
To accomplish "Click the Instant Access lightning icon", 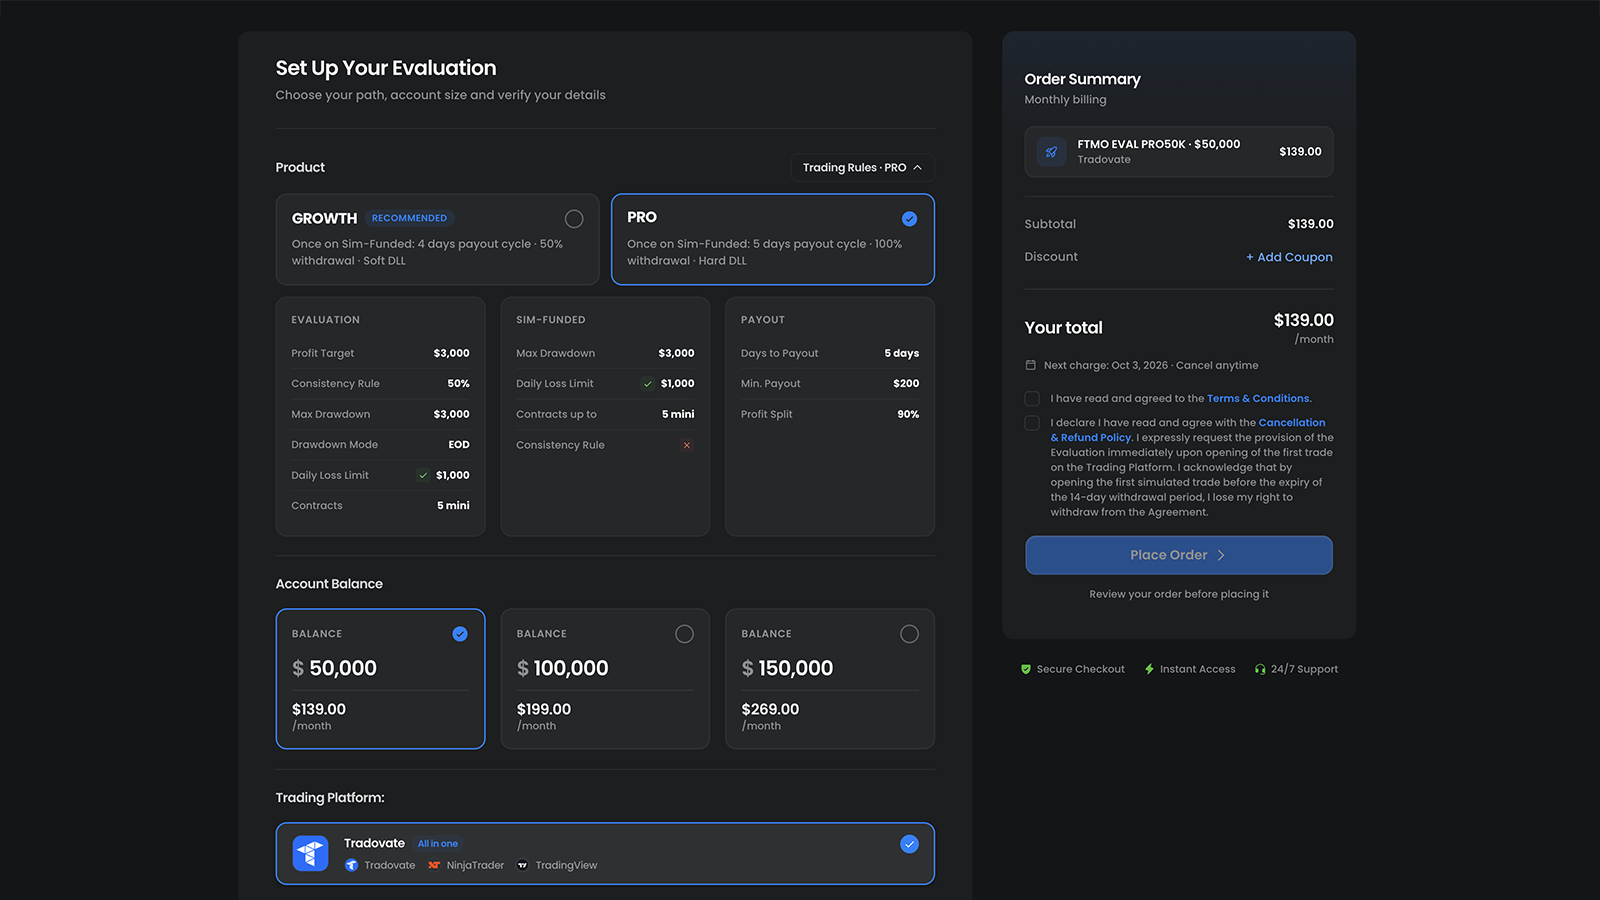I will point(1149,669).
